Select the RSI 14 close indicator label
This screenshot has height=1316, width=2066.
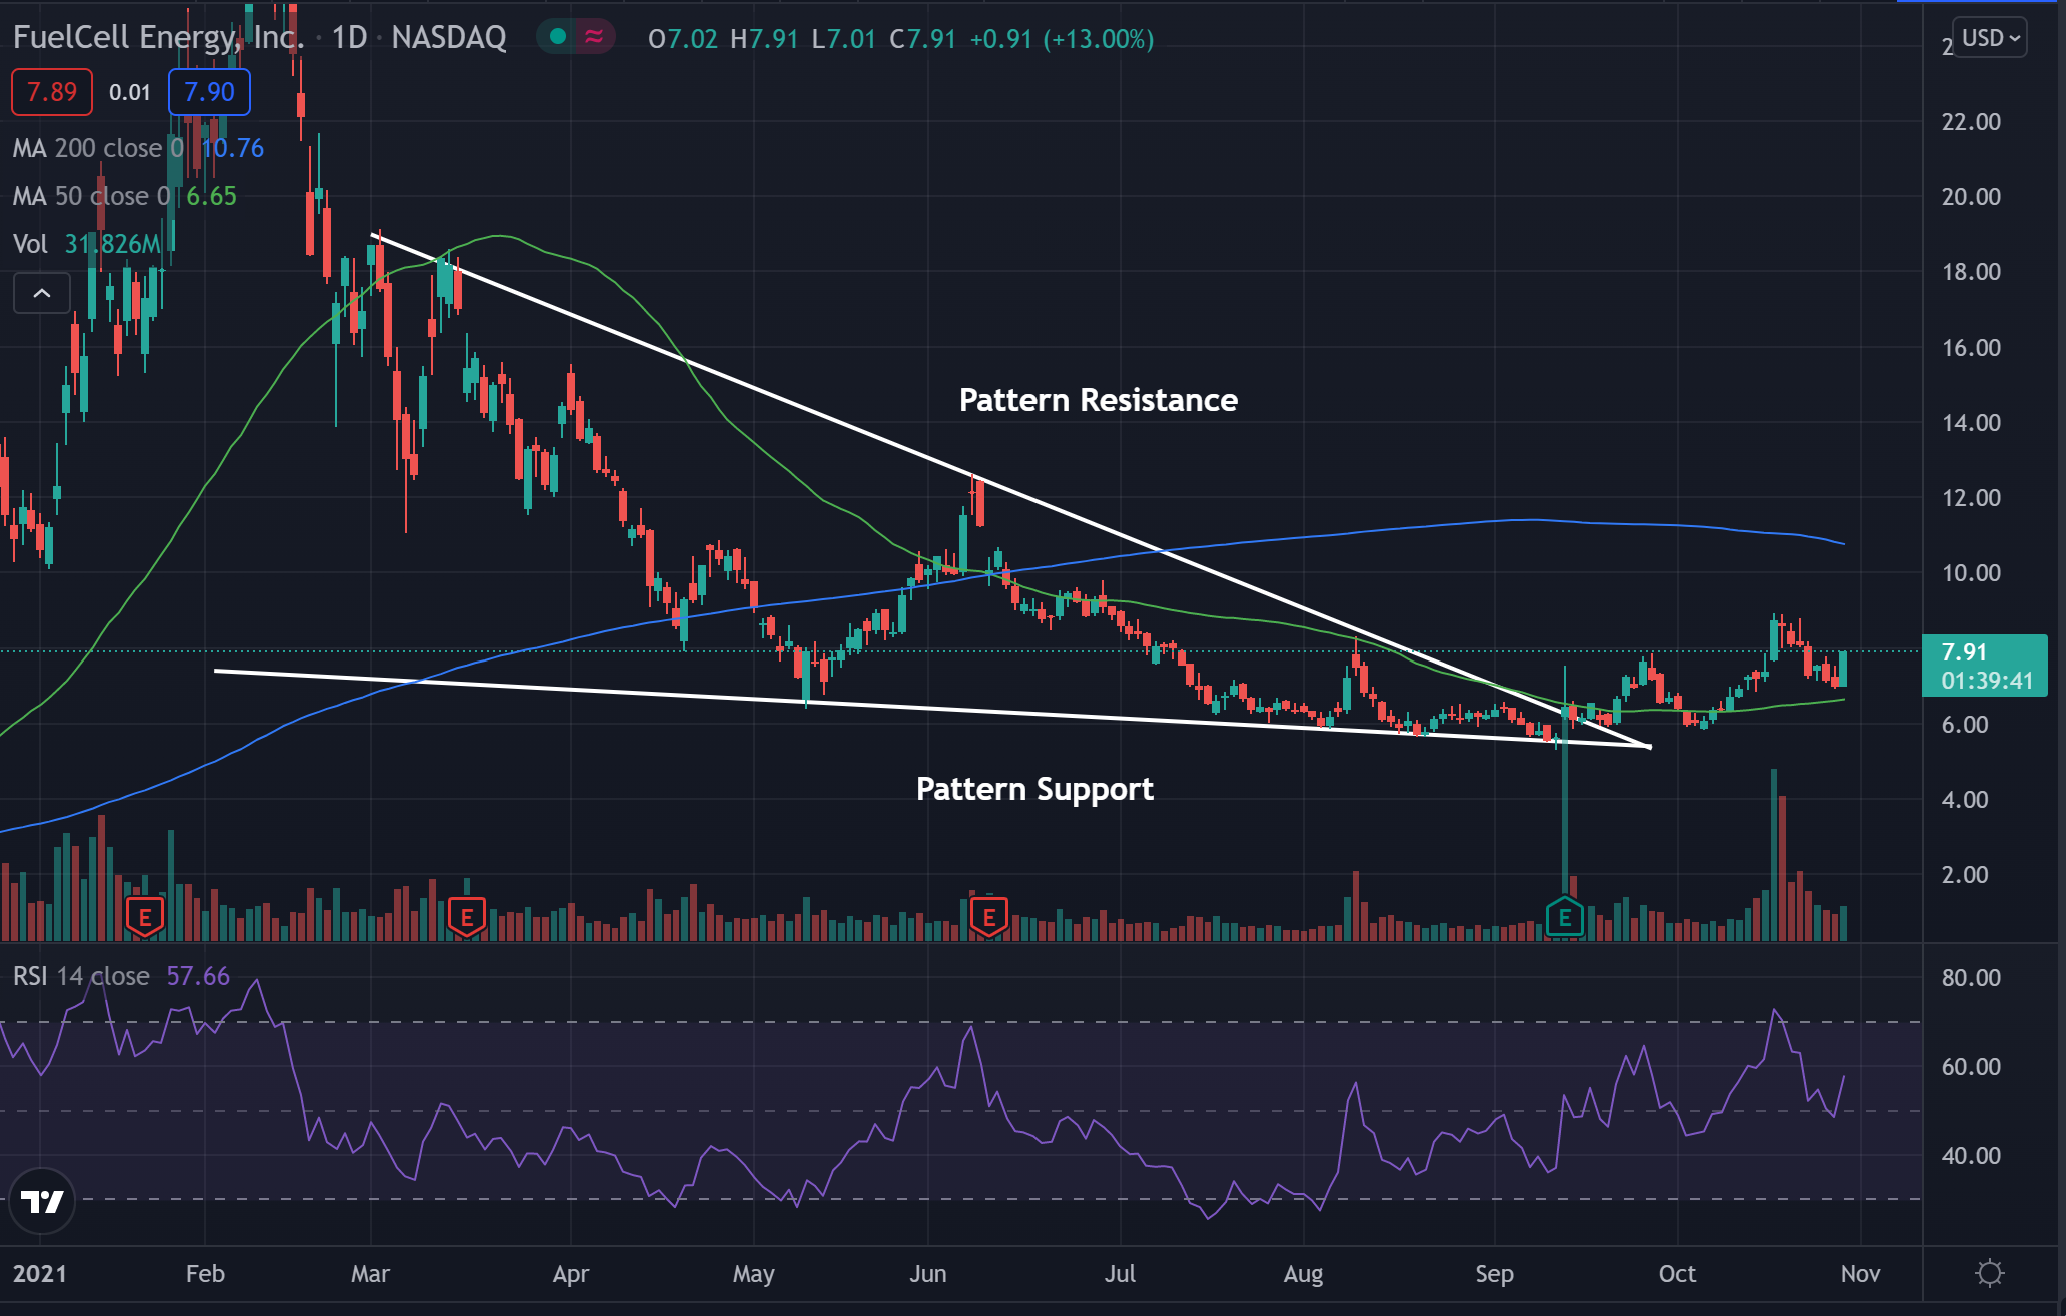pyautogui.click(x=81, y=976)
